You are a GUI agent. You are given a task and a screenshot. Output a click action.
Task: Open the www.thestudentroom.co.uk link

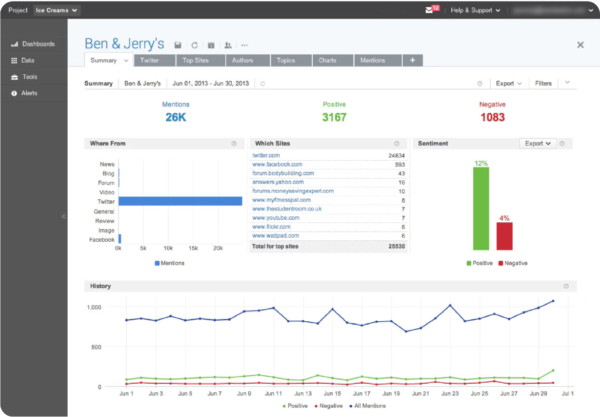[287, 209]
